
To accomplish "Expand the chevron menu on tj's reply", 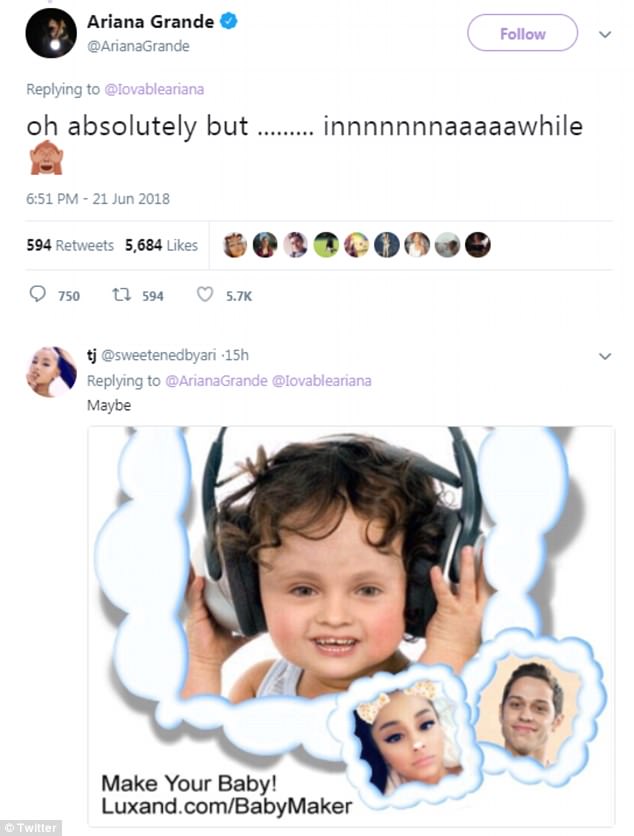I will point(605,356).
